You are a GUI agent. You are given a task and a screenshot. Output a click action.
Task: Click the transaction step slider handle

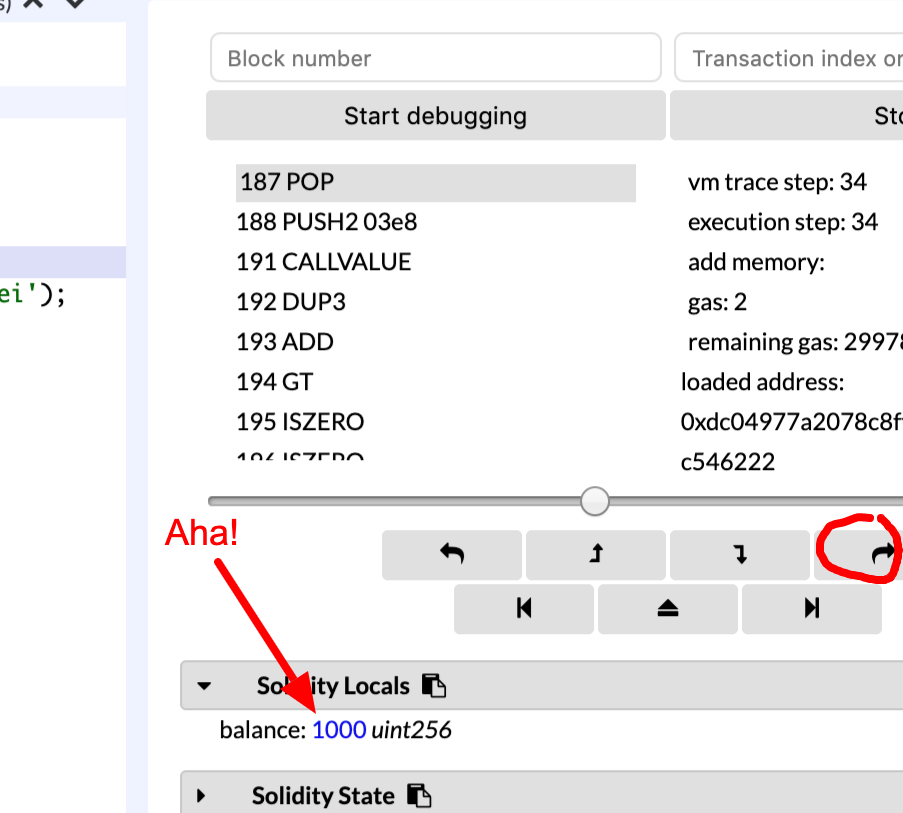pyautogui.click(x=595, y=501)
